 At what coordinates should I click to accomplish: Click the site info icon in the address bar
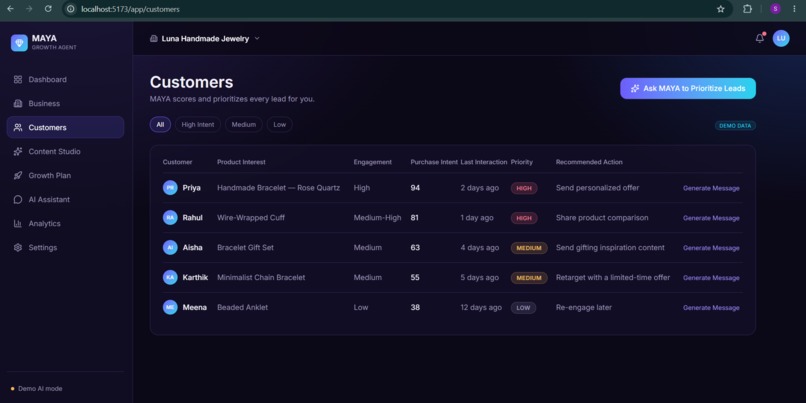point(71,9)
